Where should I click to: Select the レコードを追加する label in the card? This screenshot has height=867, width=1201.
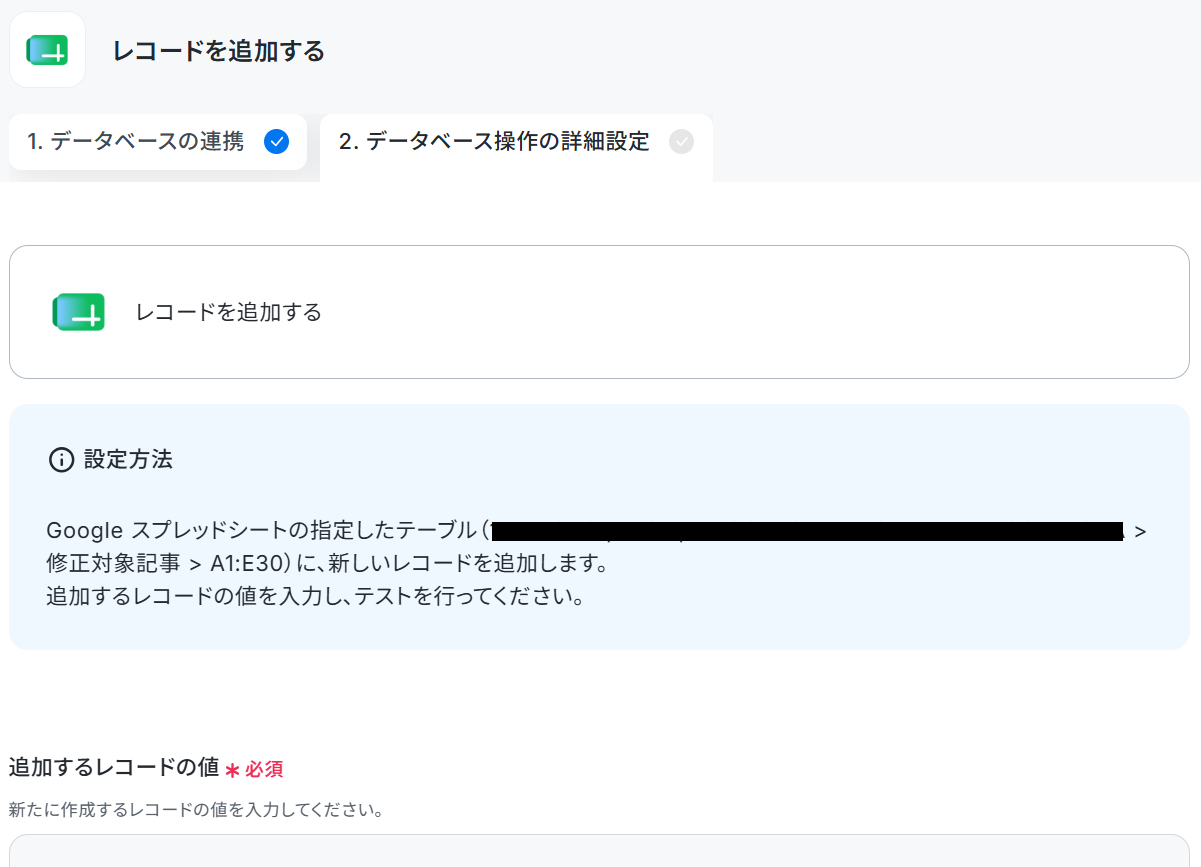[229, 312]
